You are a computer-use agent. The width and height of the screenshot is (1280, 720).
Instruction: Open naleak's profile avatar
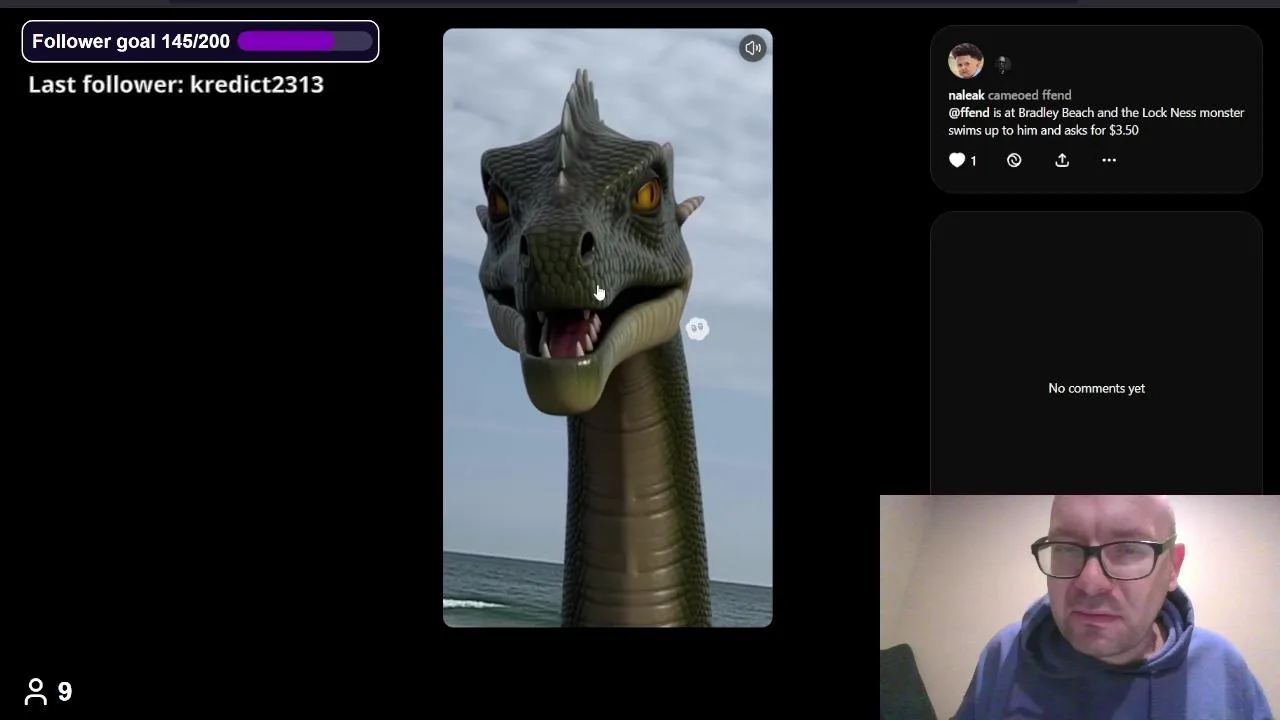[965, 61]
